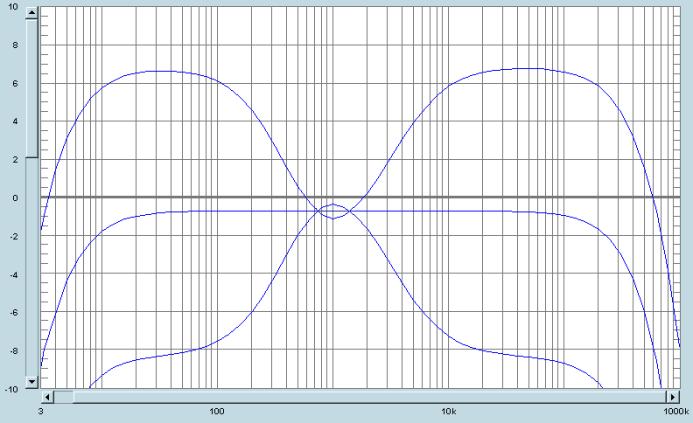
Task: Click the horizontal scrollbar left arrow
Action: (47, 397)
